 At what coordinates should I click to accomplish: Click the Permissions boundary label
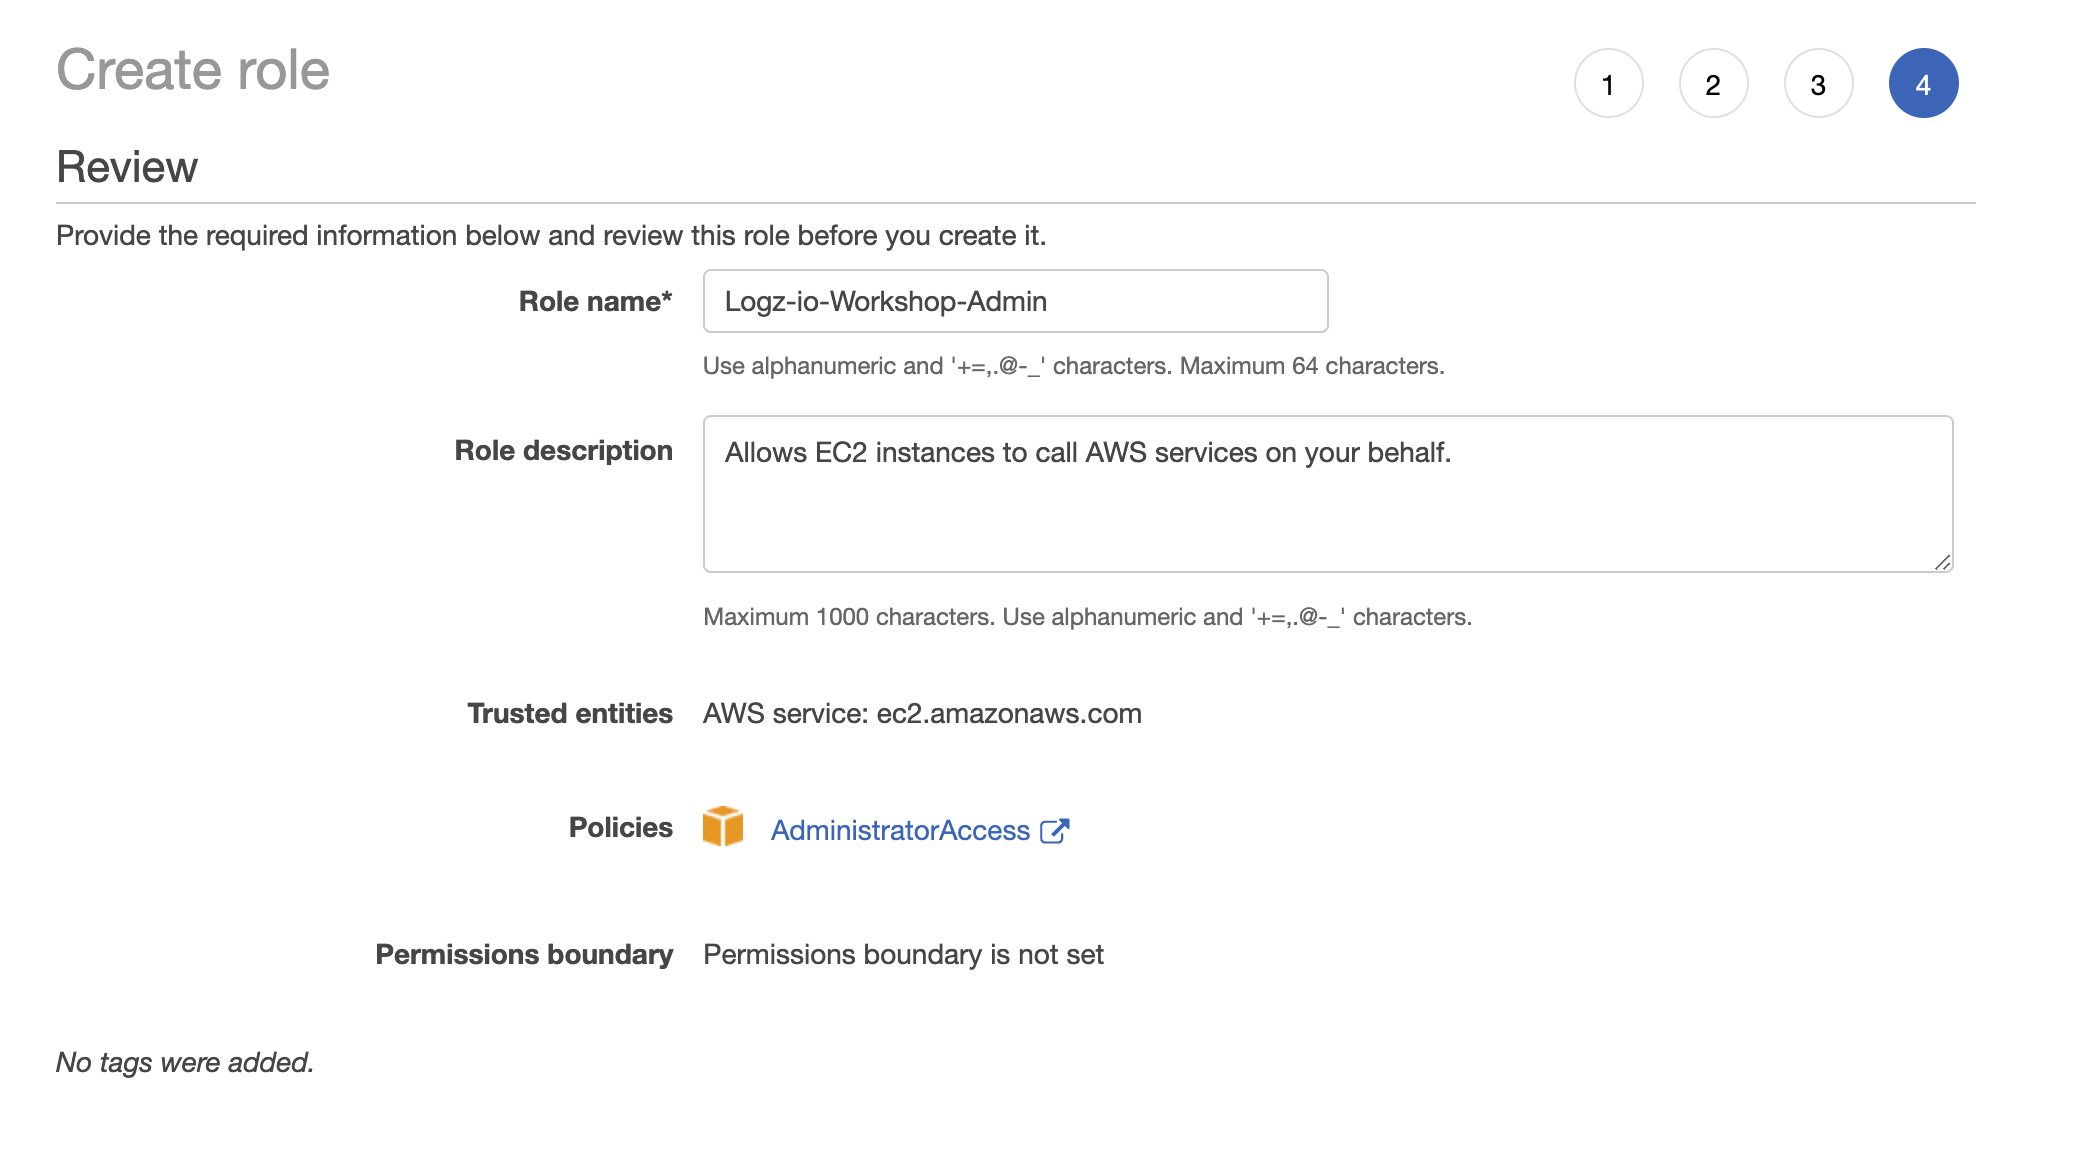point(524,954)
